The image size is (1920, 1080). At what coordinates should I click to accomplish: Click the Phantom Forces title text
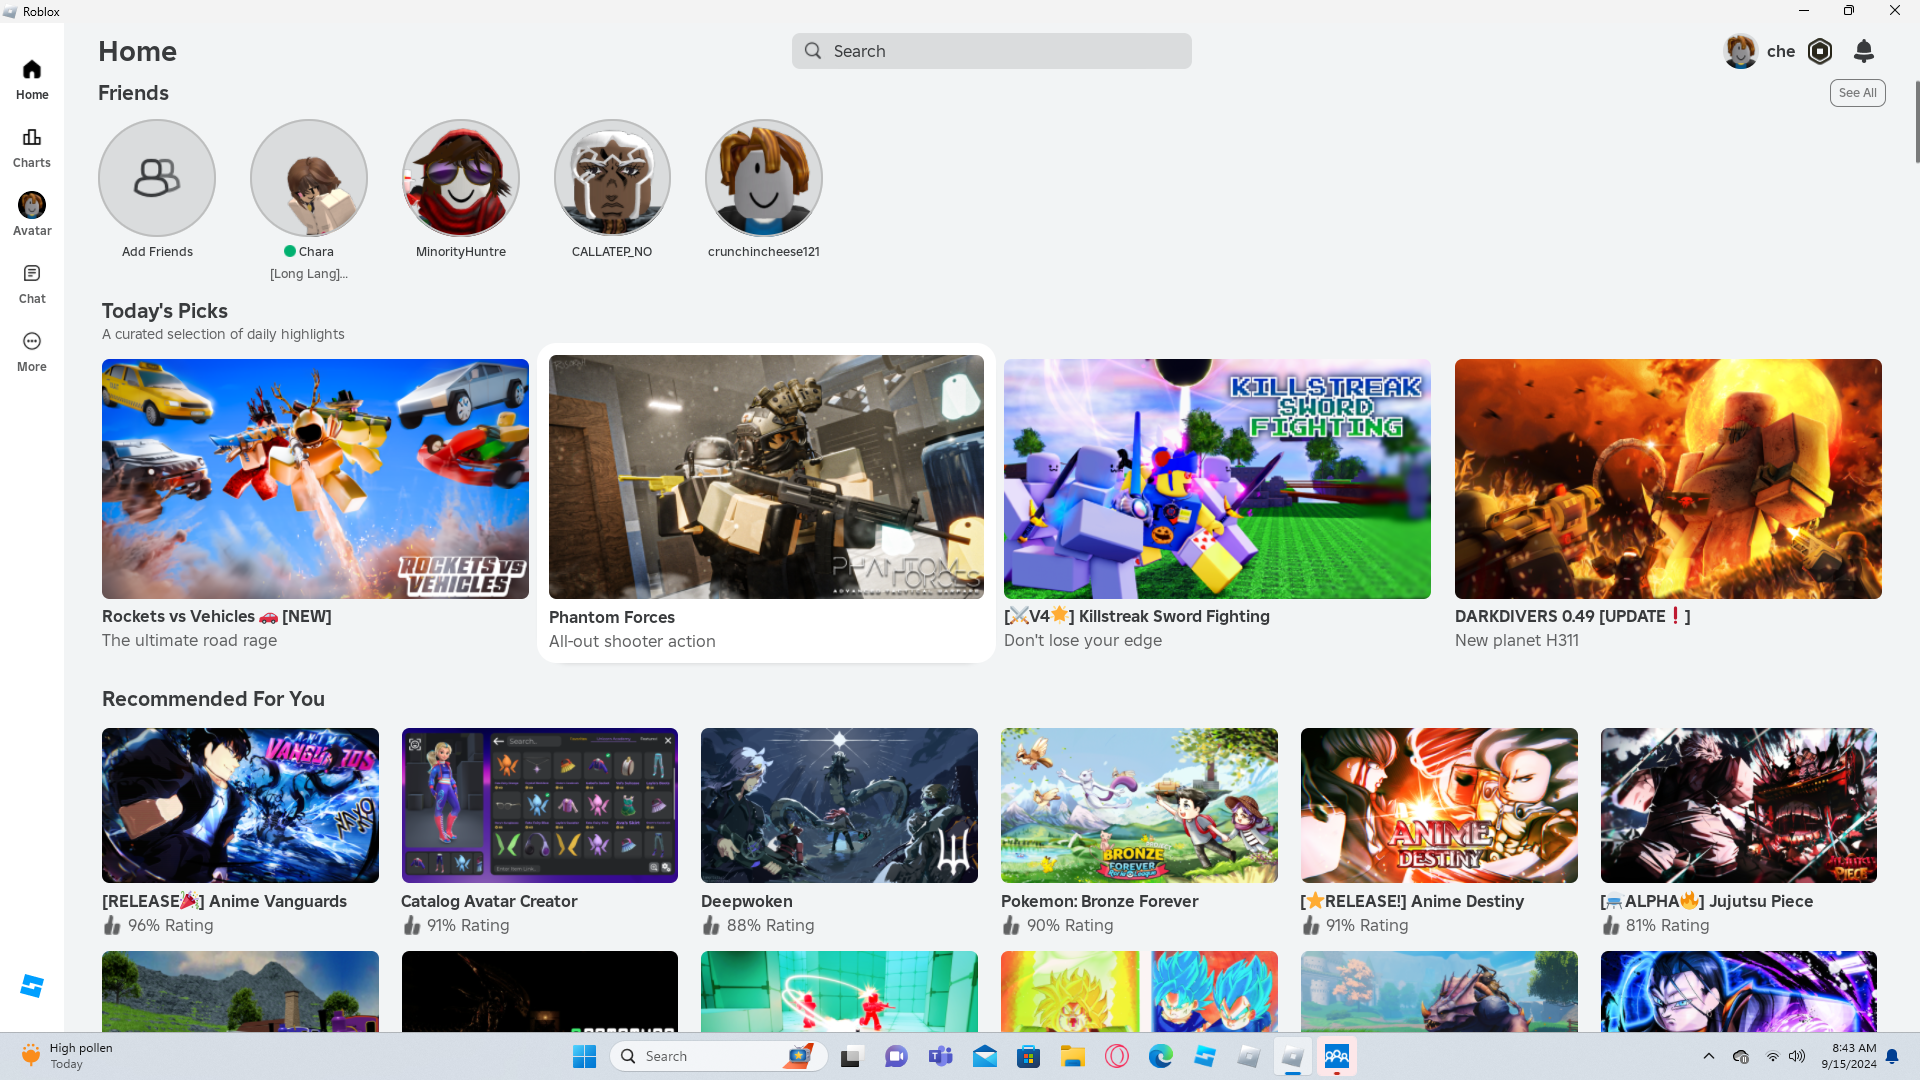(x=612, y=618)
